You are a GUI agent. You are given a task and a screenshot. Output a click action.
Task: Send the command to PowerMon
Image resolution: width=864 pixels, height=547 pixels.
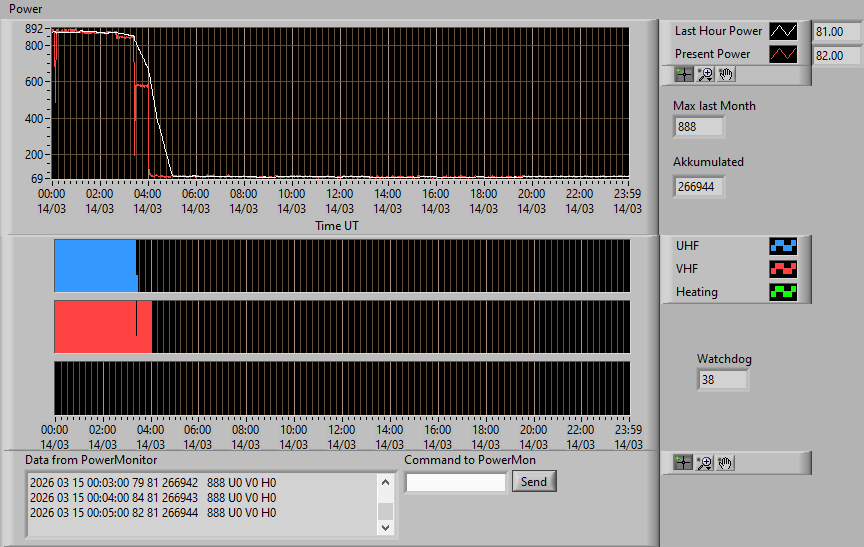pos(534,481)
